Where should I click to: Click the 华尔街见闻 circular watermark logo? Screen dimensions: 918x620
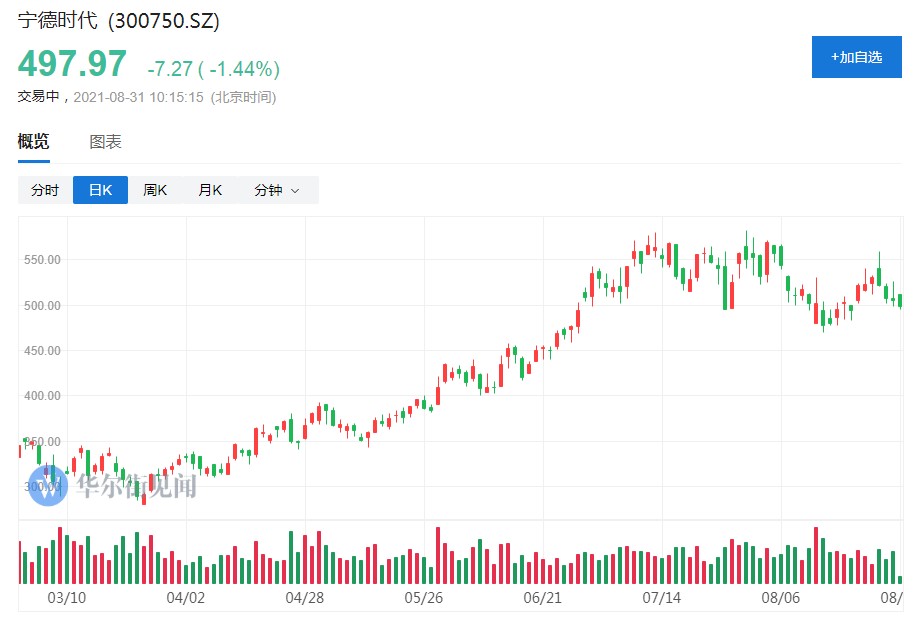click(x=47, y=486)
